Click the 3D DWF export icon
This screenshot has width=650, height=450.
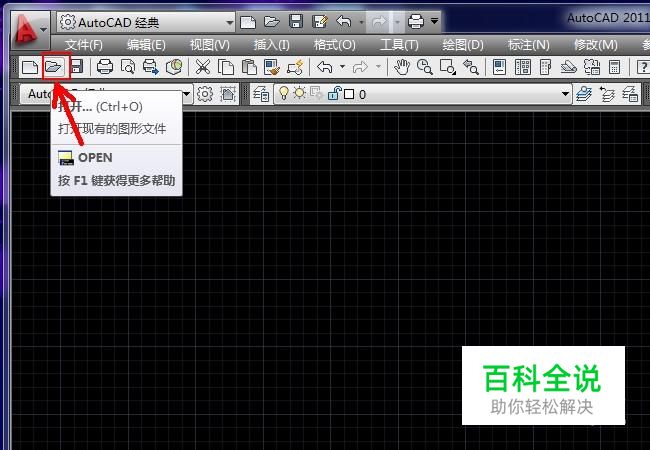(x=174, y=67)
